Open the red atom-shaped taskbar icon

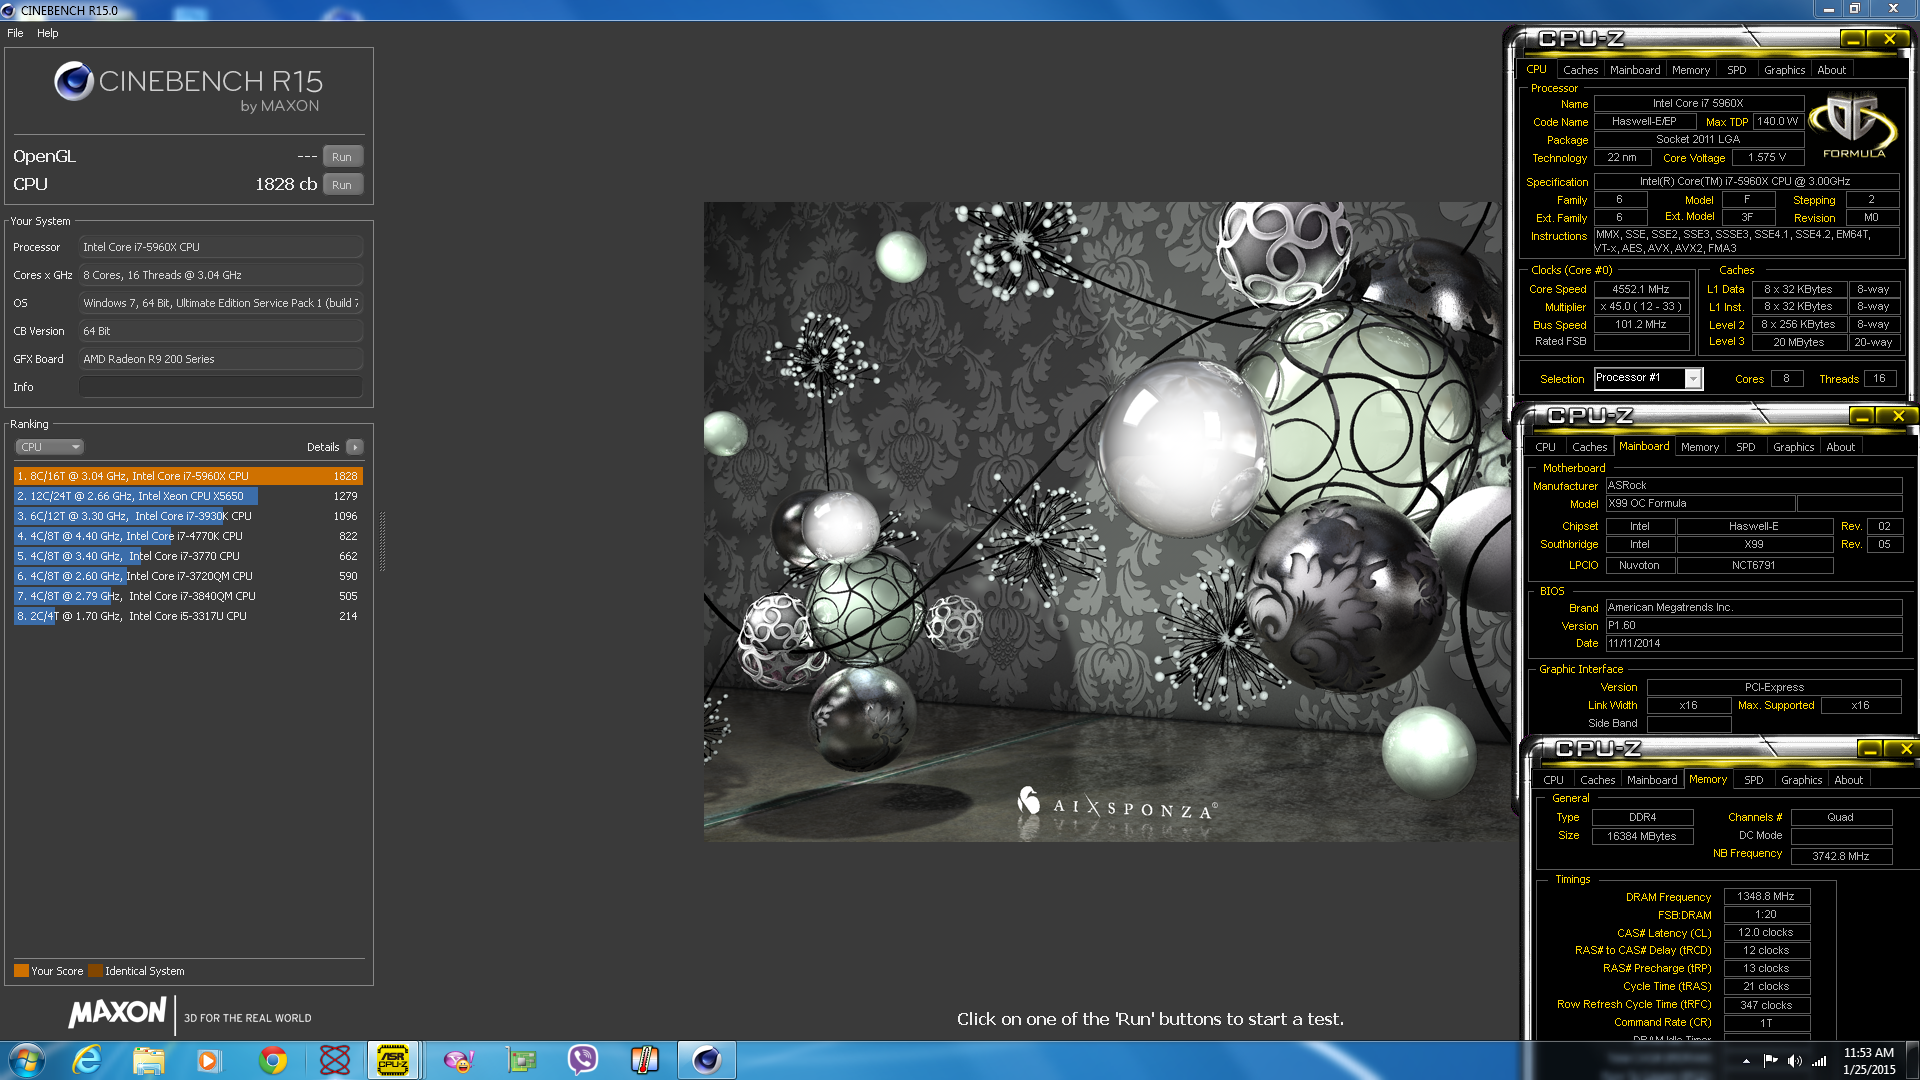(334, 1060)
